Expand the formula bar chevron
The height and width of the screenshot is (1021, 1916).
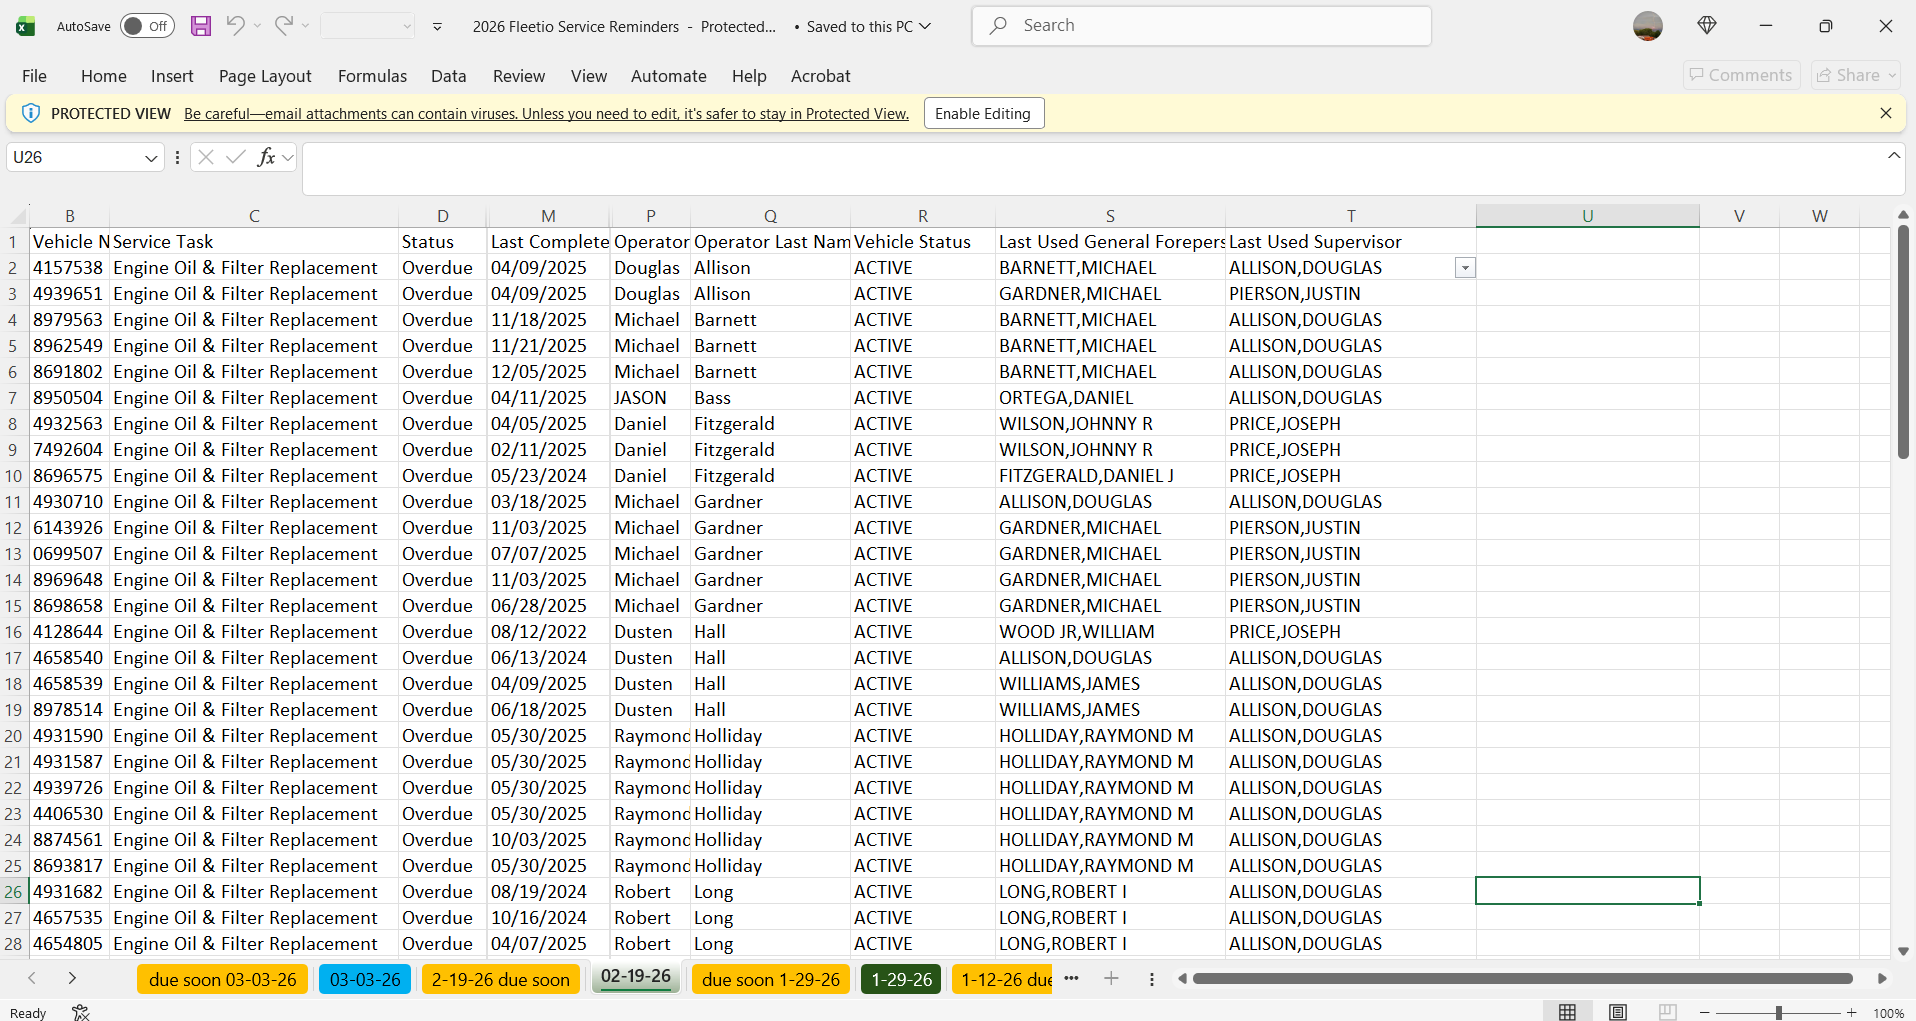click(x=1894, y=155)
